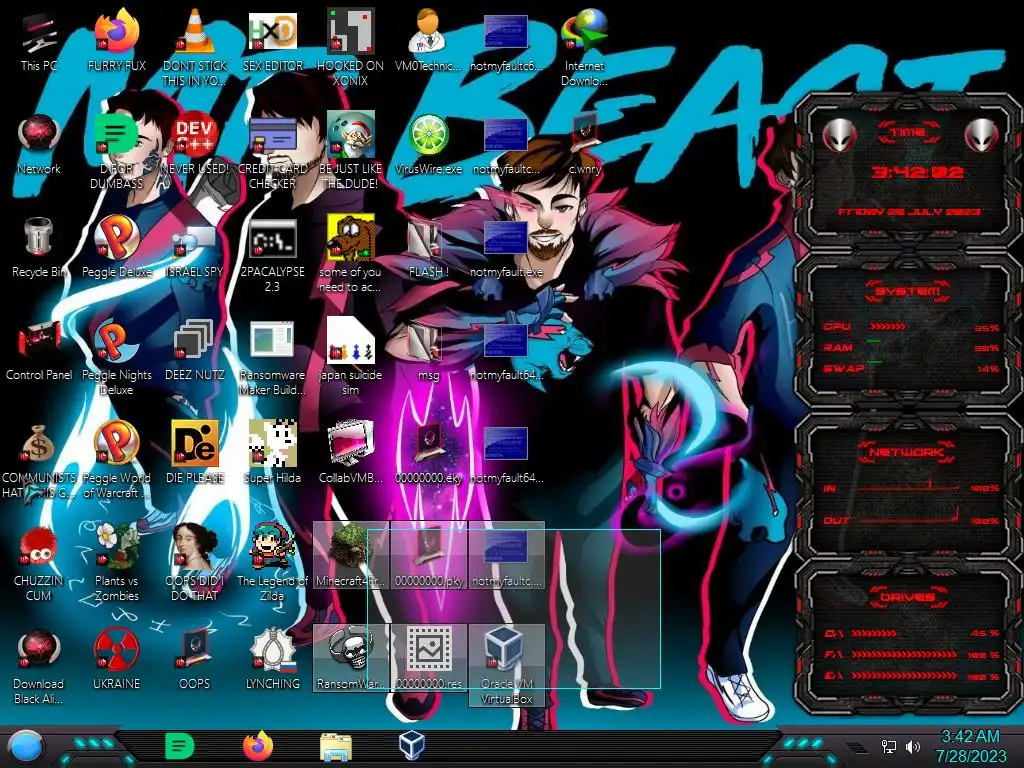1024x768 pixels.
Task: Click the volume speaker tray icon
Action: [x=912, y=746]
